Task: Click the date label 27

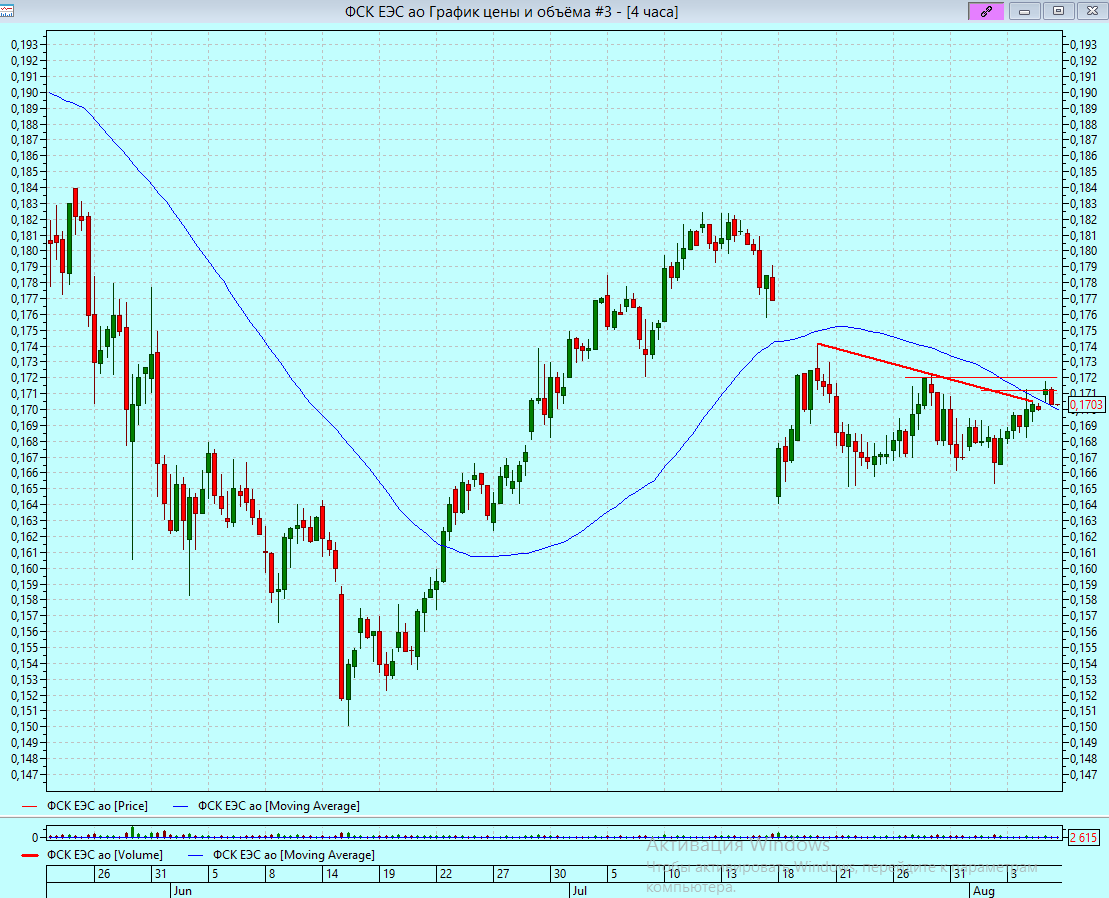Action: pyautogui.click(x=503, y=873)
